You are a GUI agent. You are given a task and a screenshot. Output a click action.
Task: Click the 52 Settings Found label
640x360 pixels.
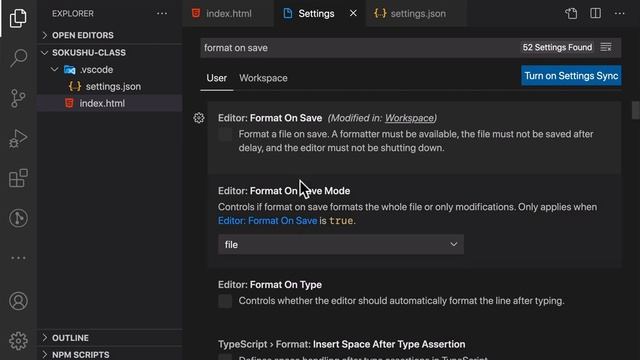557,47
